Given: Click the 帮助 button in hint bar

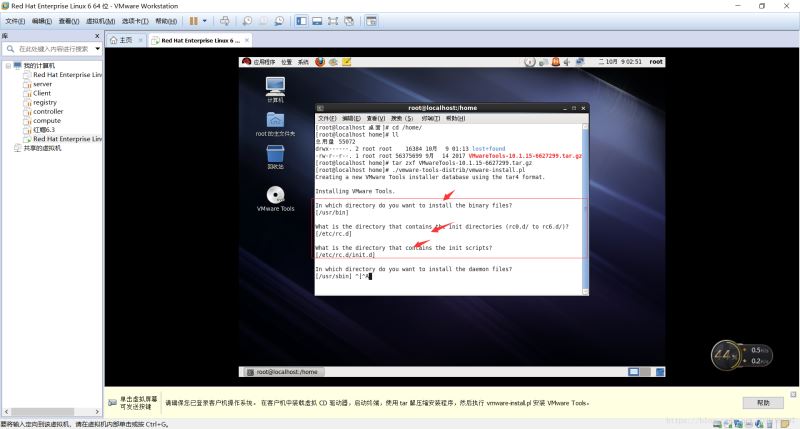Looking at the screenshot, I should pyautogui.click(x=763, y=402).
